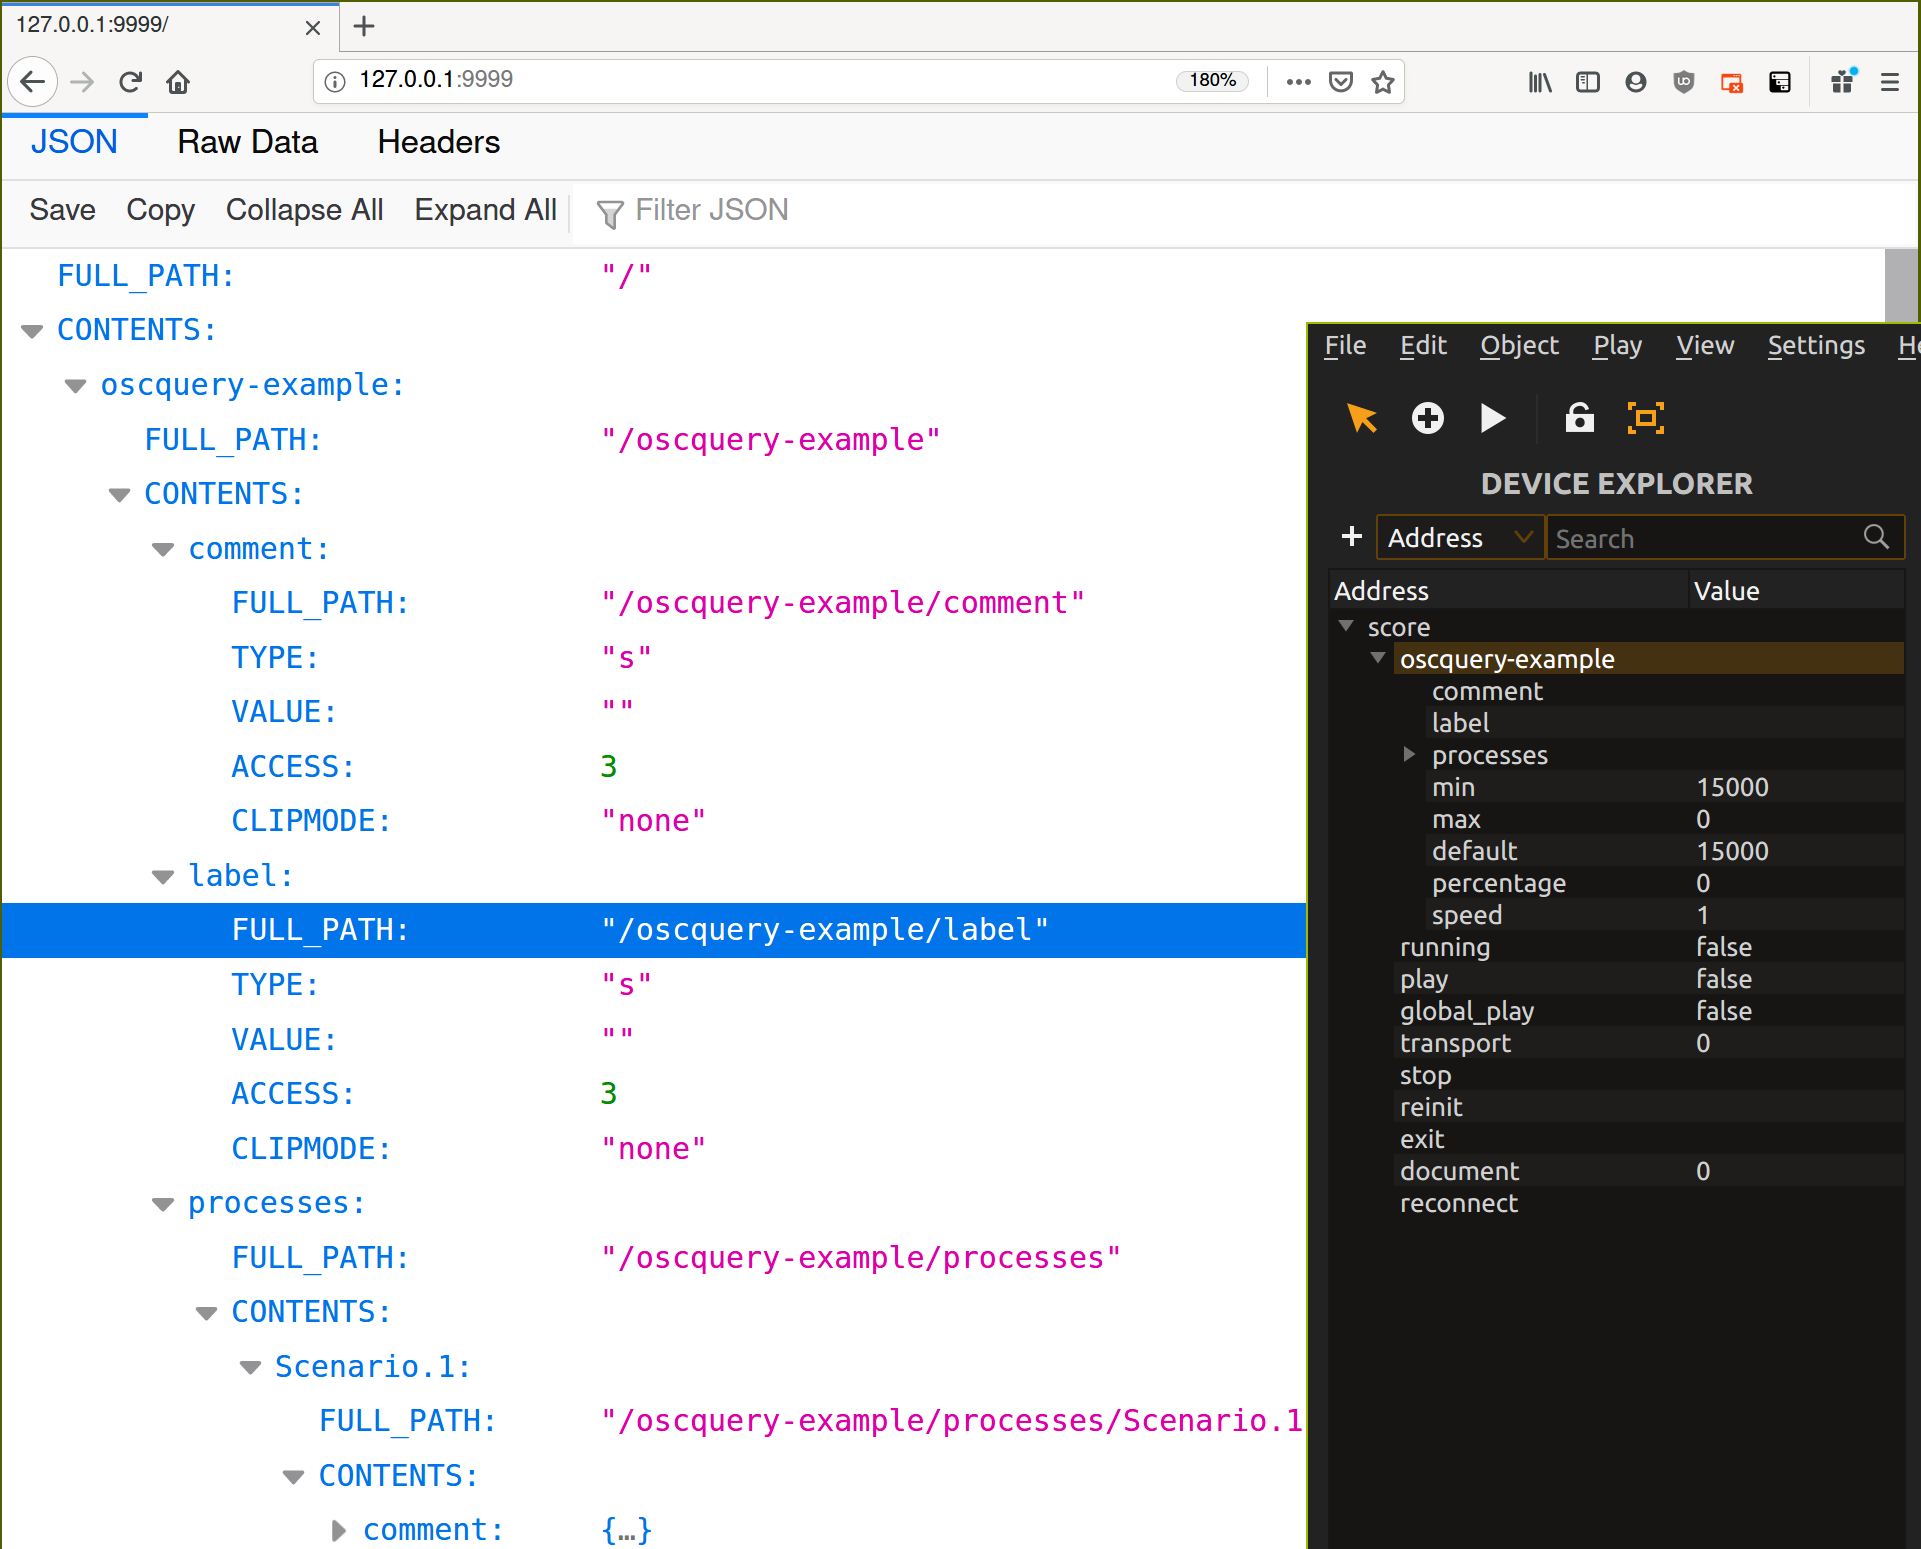The width and height of the screenshot is (1921, 1549).
Task: Click the Filter JSON input field
Action: point(711,210)
